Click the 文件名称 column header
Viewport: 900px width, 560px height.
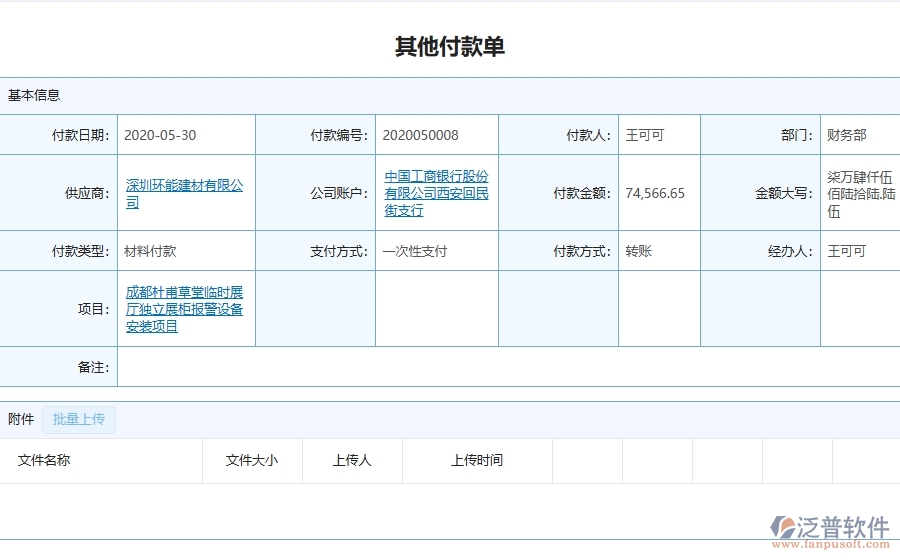coord(44,460)
